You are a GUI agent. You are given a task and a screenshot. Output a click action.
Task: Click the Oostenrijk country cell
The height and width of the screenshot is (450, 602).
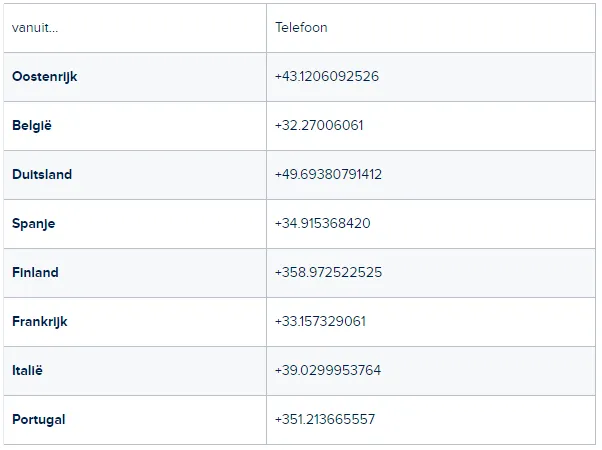coord(135,77)
